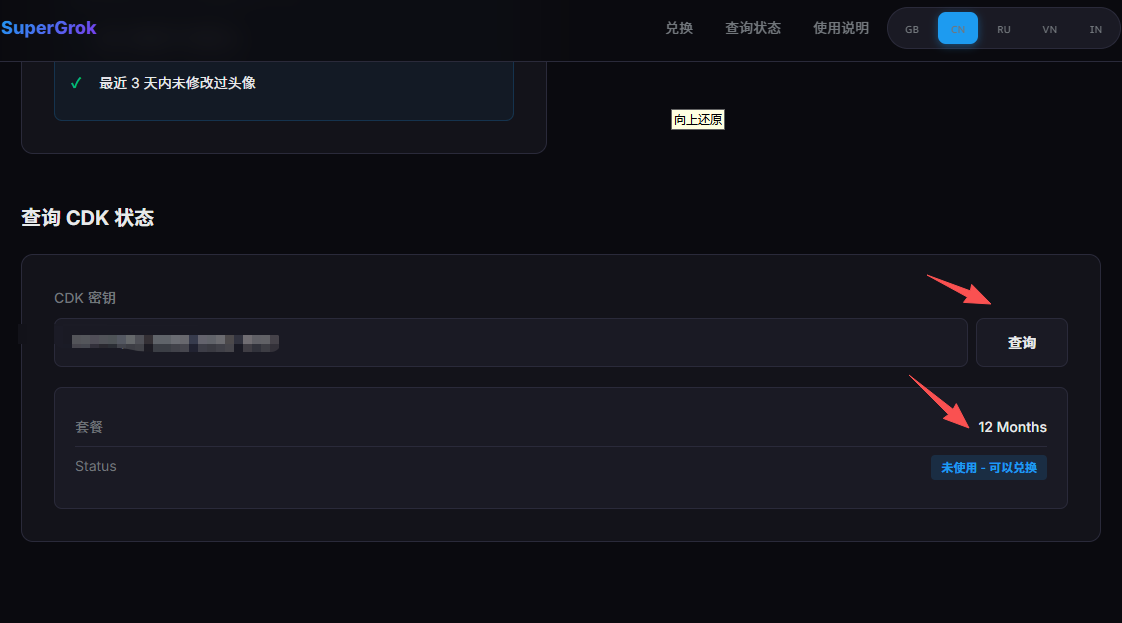The image size is (1122, 623).
Task: Select the CN language option
Action: [957, 29]
